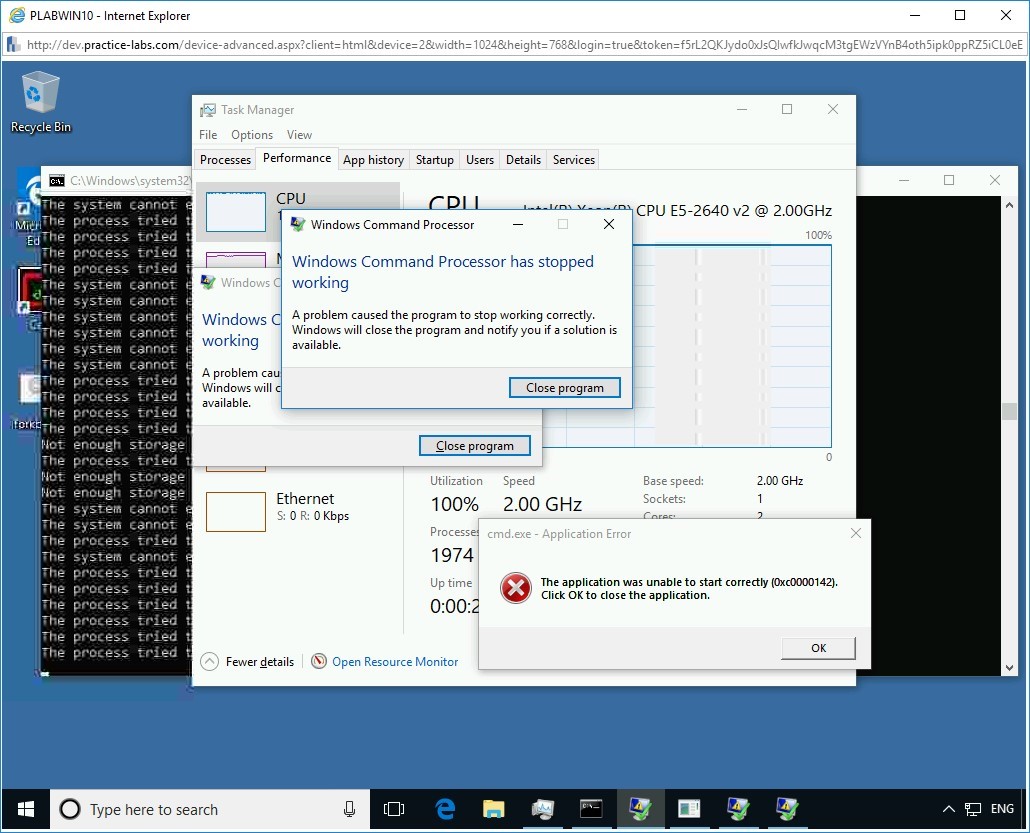
Task: Click the Windows Start button
Action: click(x=23, y=809)
